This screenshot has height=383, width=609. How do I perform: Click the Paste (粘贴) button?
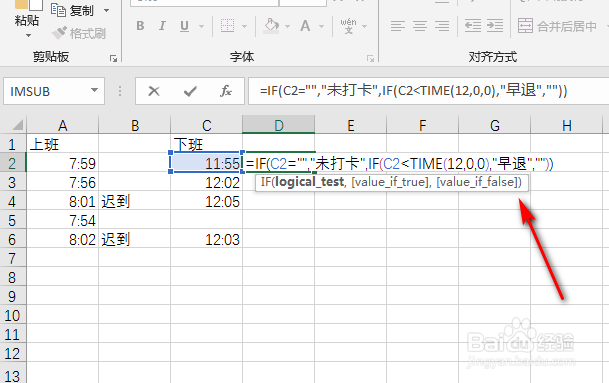pos(27,14)
